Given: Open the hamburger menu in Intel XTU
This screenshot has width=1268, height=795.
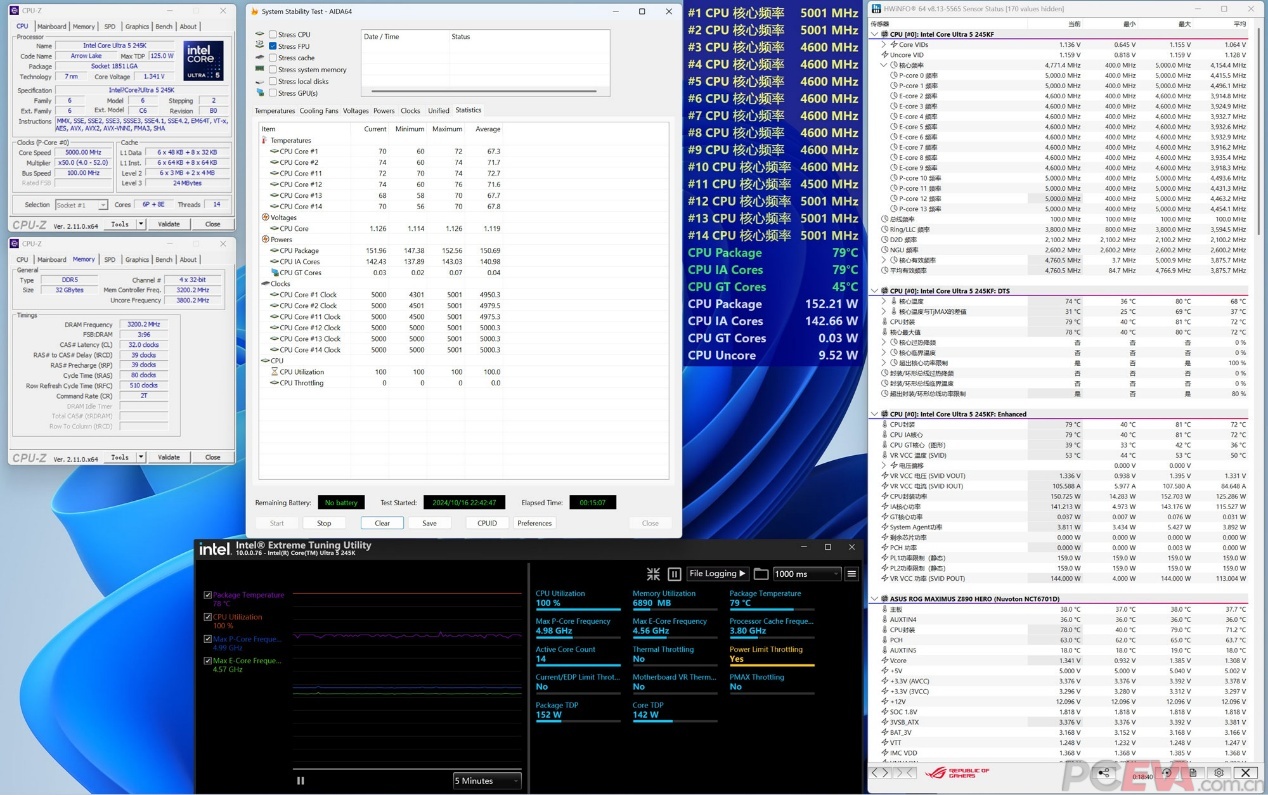Looking at the screenshot, I should point(852,574).
